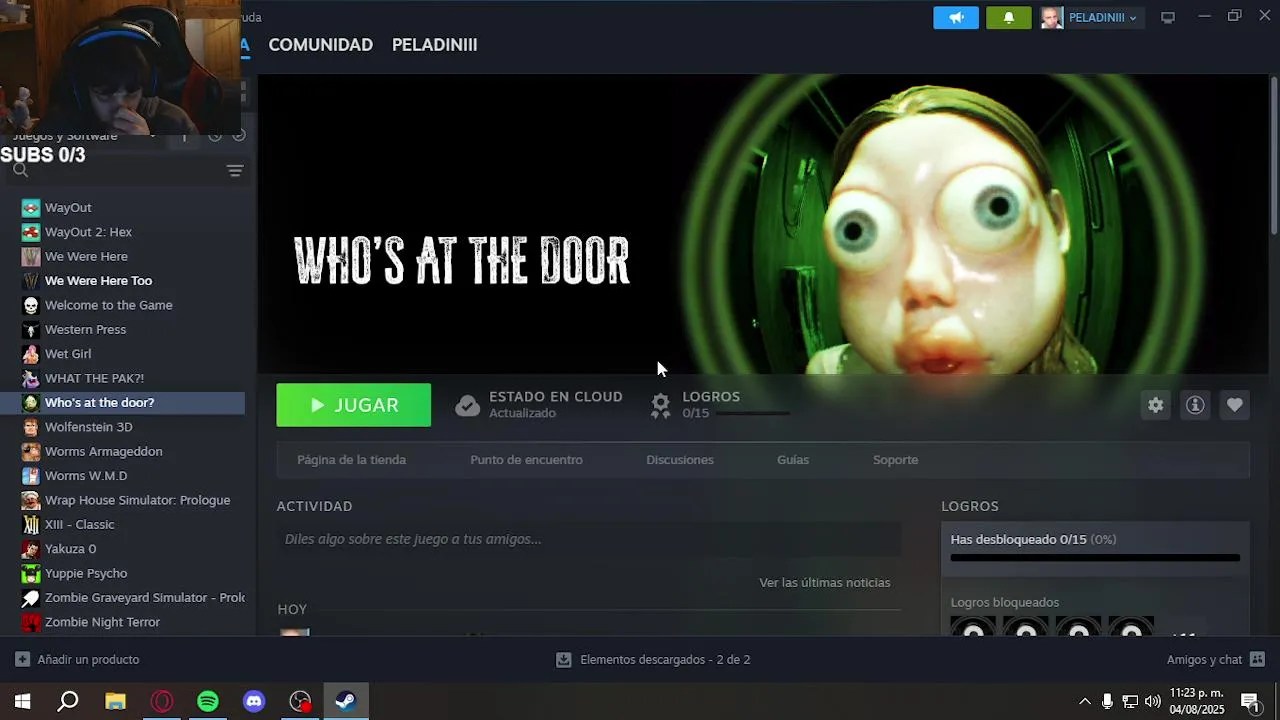The width and height of the screenshot is (1280, 720).
Task: Open the volume tray icon
Action: tap(1153, 702)
